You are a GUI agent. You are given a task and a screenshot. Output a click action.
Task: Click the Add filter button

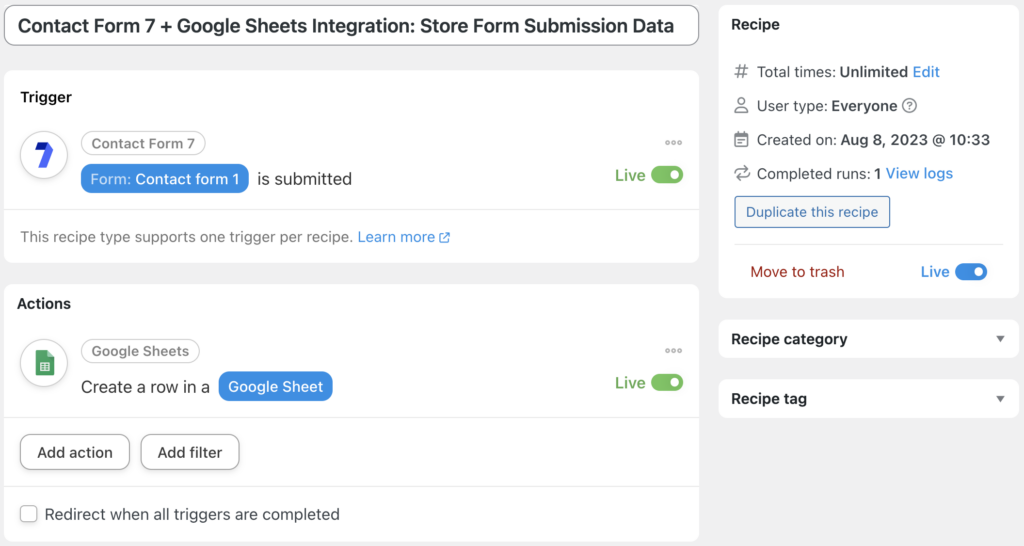(x=190, y=452)
